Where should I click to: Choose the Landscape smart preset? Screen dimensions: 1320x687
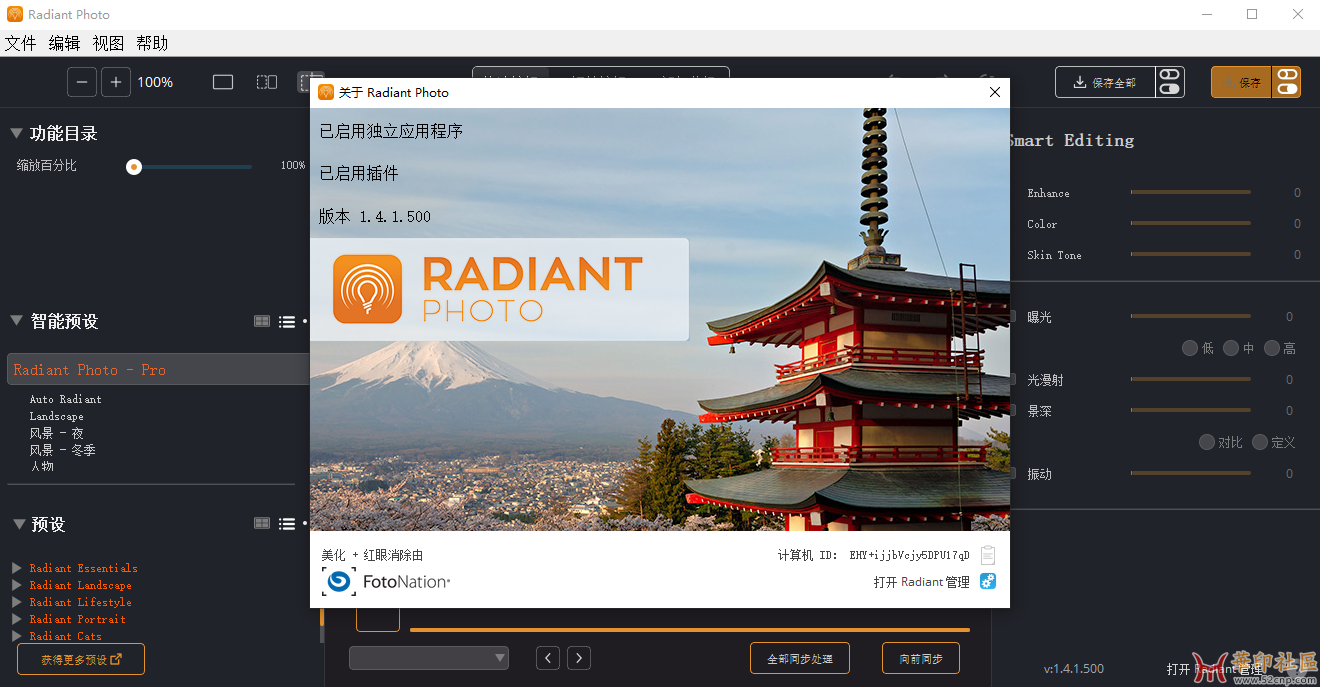(57, 416)
